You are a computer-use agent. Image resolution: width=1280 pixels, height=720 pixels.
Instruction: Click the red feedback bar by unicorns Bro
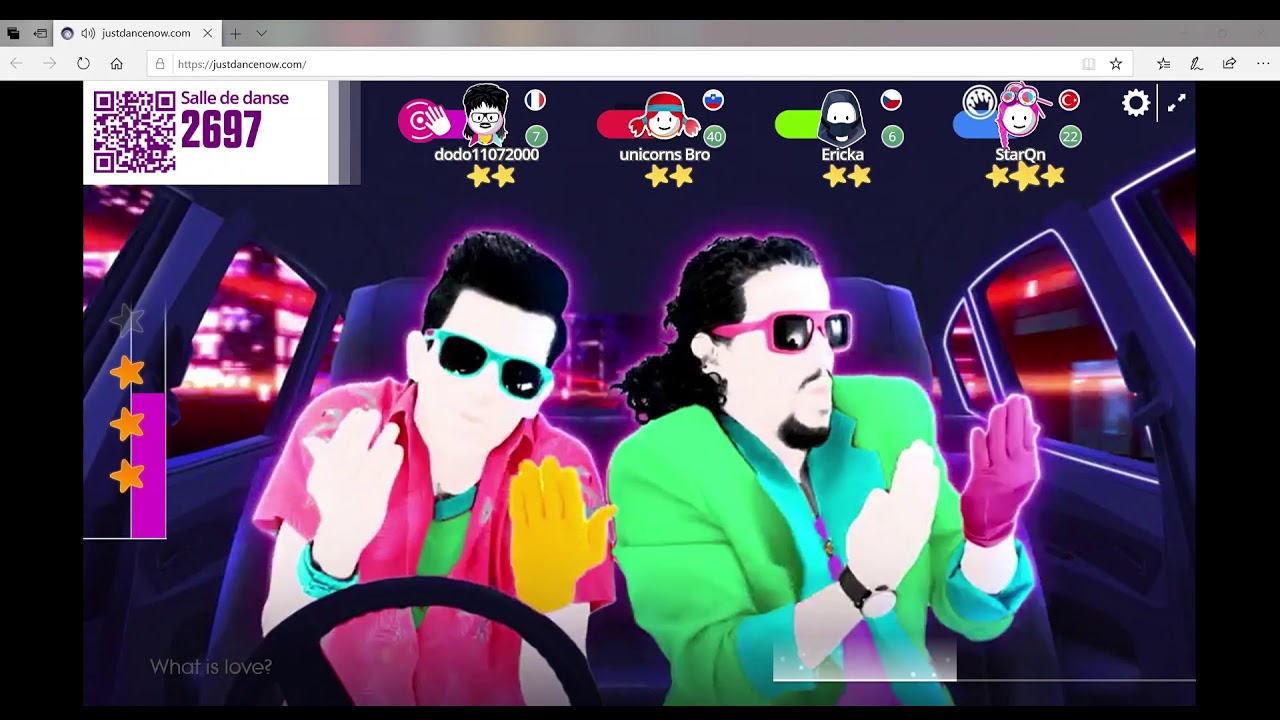pos(620,124)
